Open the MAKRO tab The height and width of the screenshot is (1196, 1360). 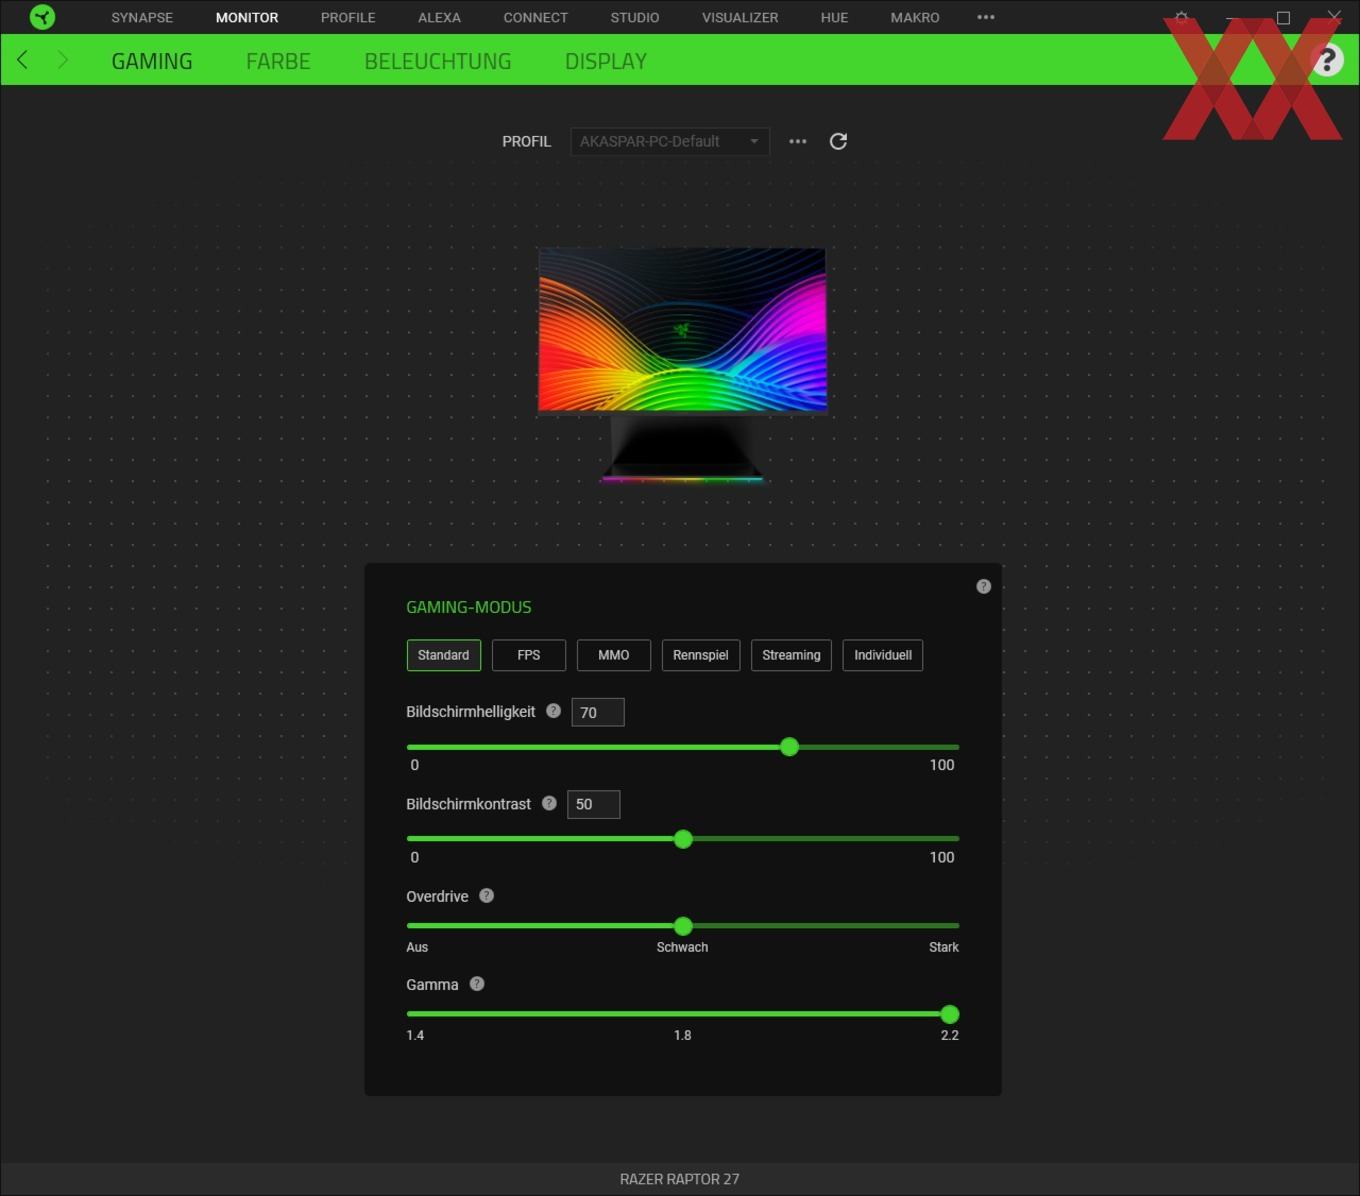pos(915,17)
